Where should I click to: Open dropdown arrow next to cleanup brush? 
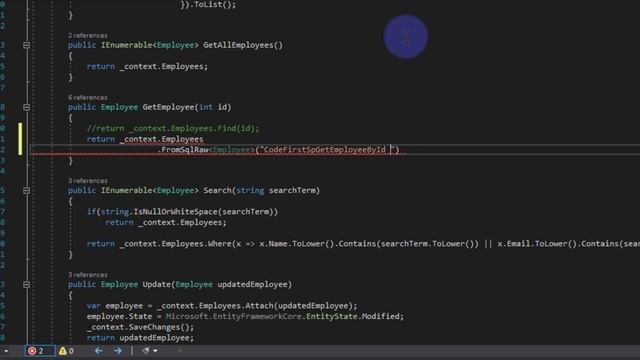point(156,351)
